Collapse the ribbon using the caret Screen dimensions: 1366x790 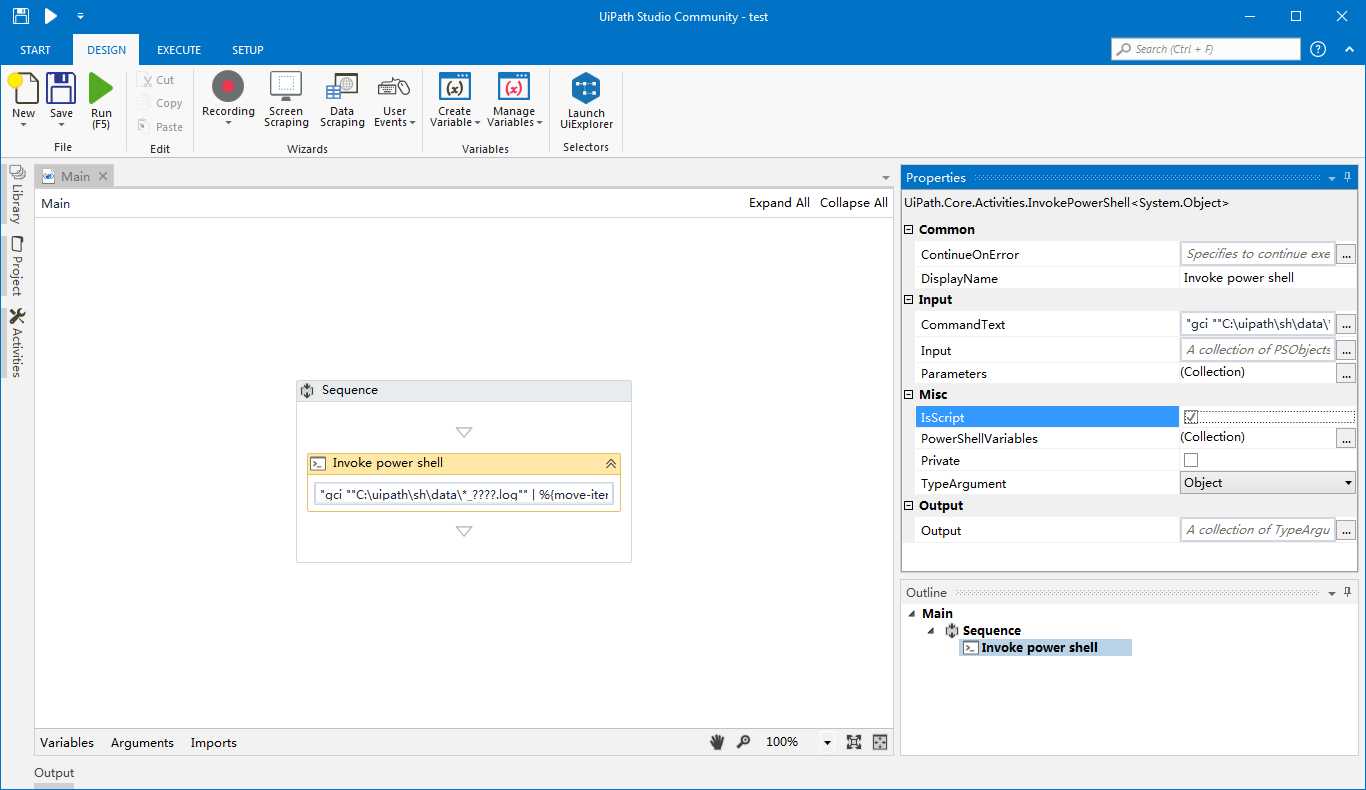pos(1349,49)
